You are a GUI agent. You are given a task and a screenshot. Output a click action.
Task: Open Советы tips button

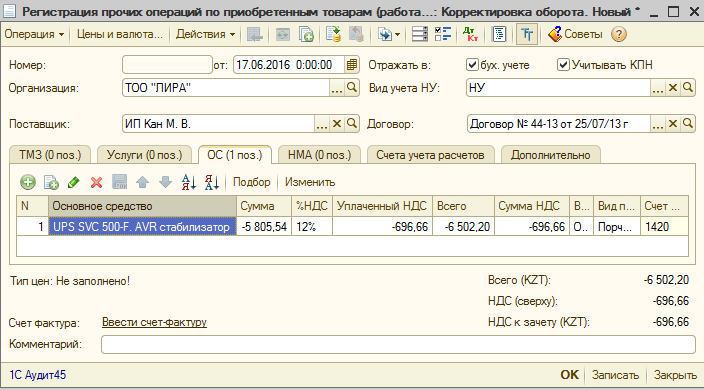point(576,34)
